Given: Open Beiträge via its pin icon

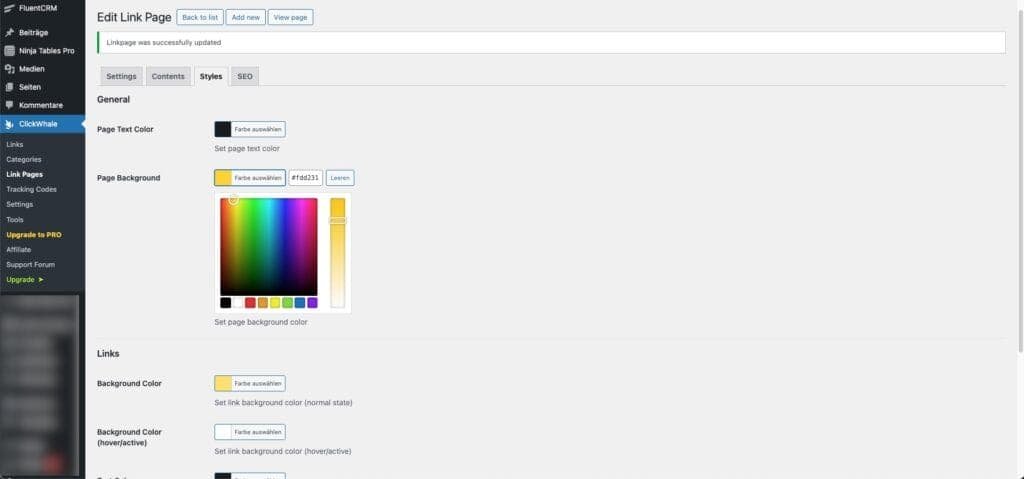Looking at the screenshot, I should 9,33.
